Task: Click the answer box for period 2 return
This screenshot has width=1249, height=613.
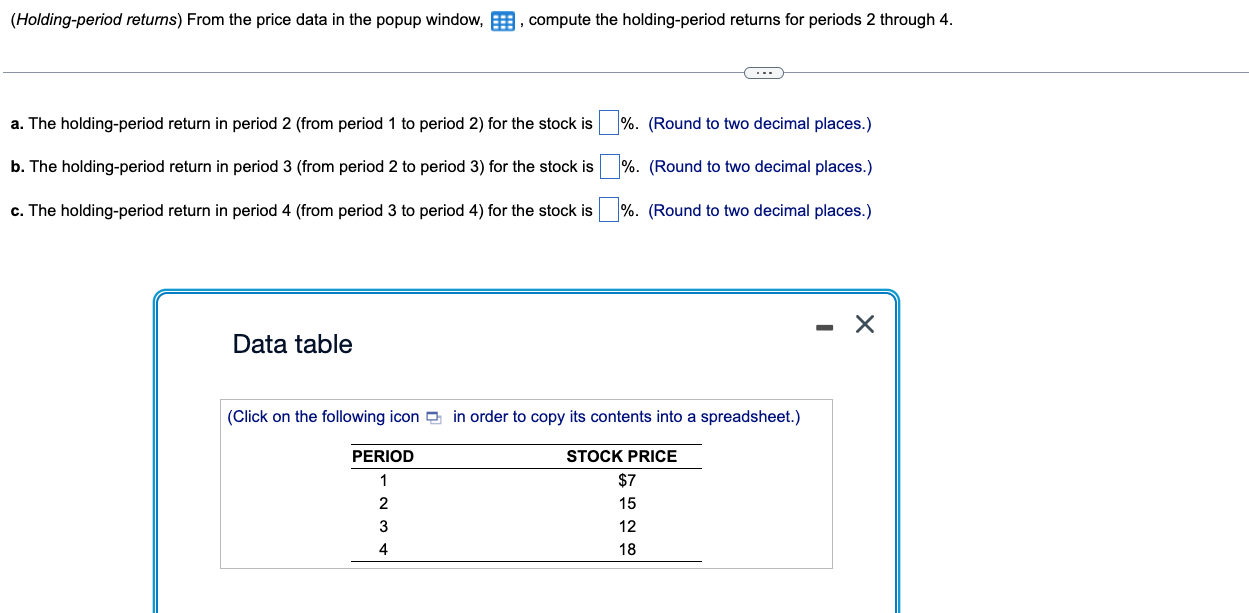Action: [x=608, y=122]
